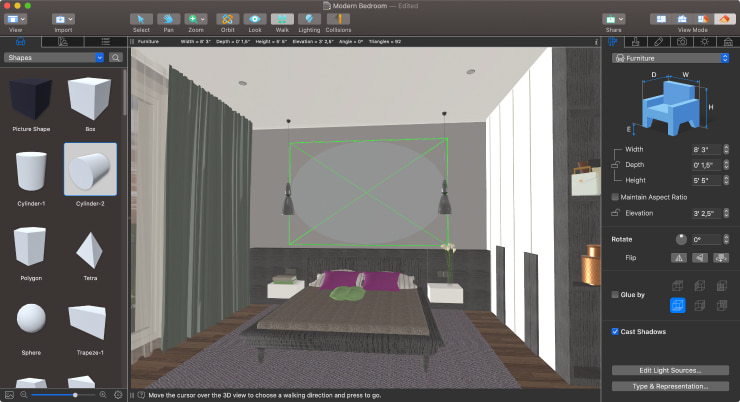Image resolution: width=740 pixels, height=402 pixels.
Task: Open the Zoom tool dropdown arrow
Action: pos(203,19)
